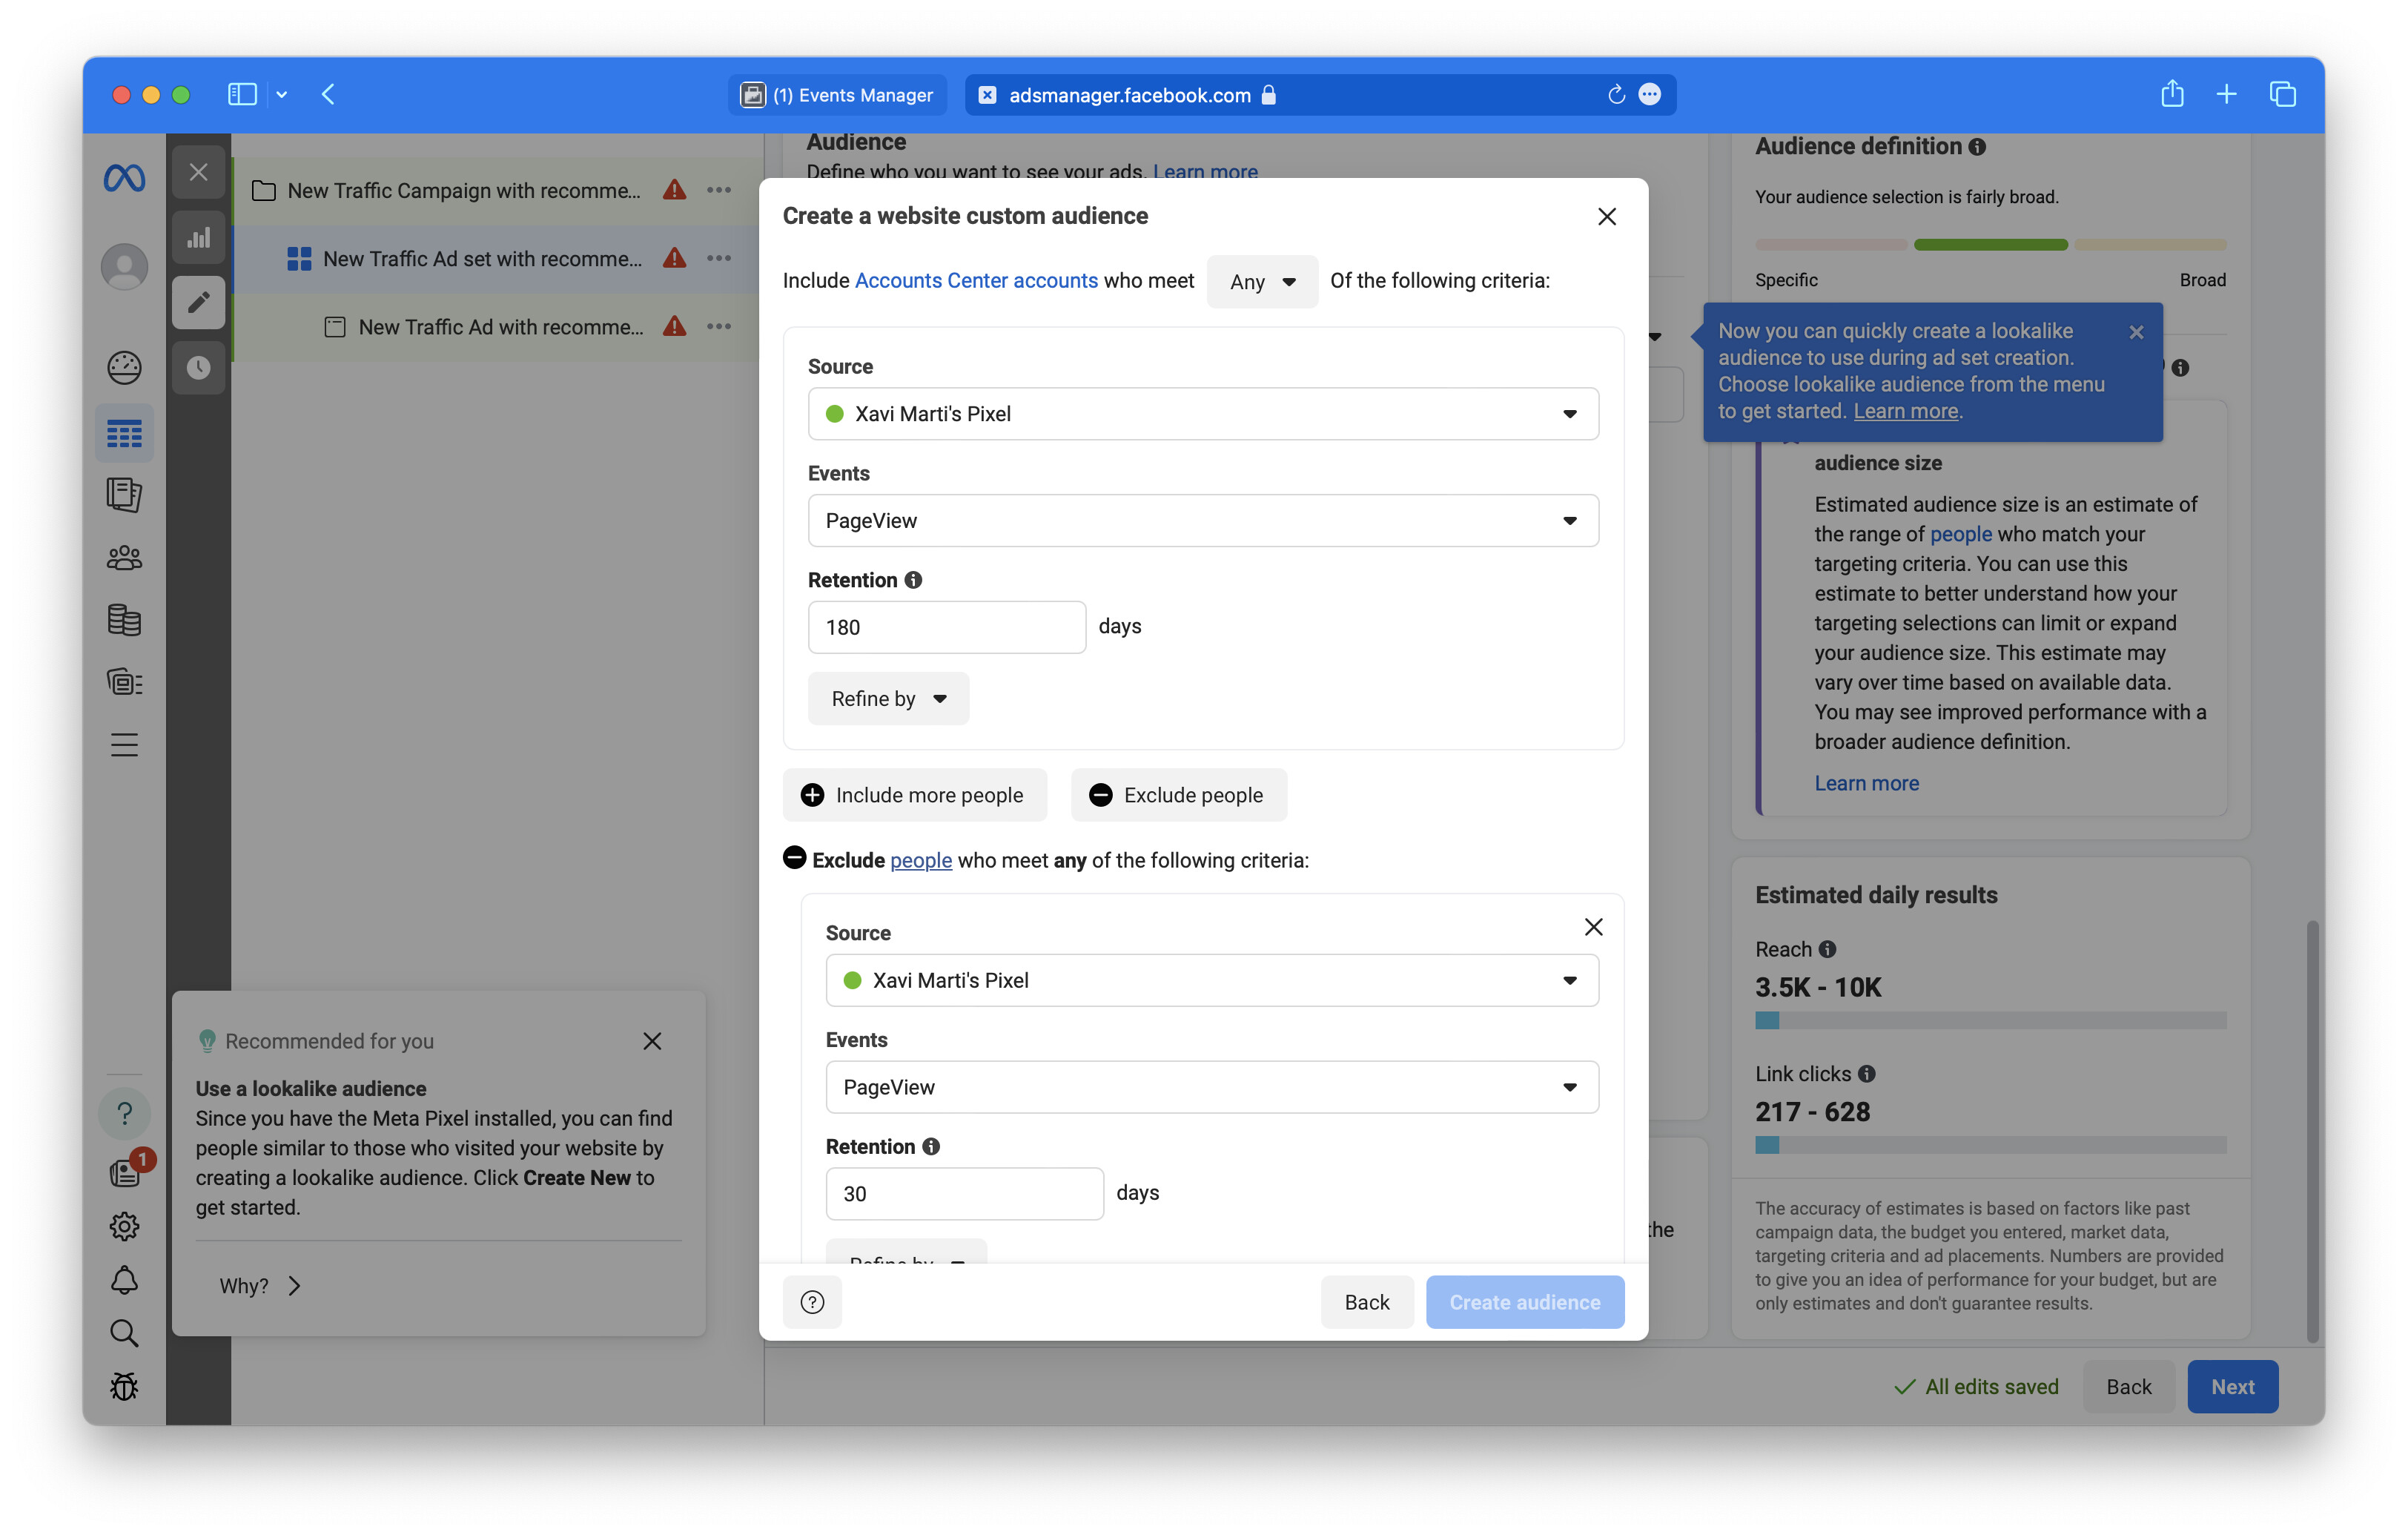The height and width of the screenshot is (1535, 2408).
Task: Open the Events dropdown showing PageView
Action: [1203, 520]
